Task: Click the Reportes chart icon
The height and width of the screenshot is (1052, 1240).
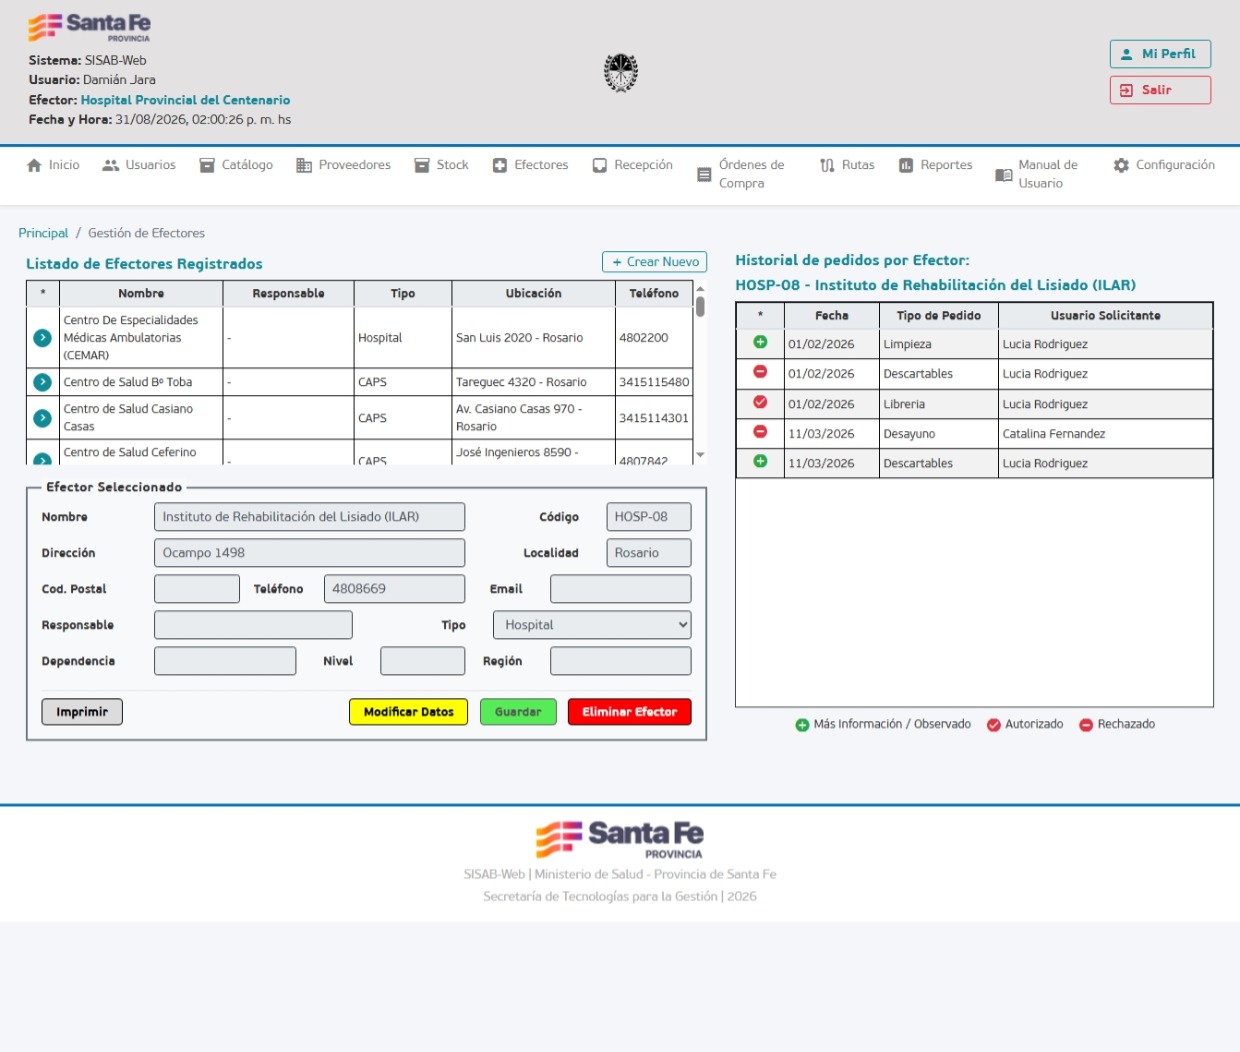Action: pyautogui.click(x=906, y=165)
